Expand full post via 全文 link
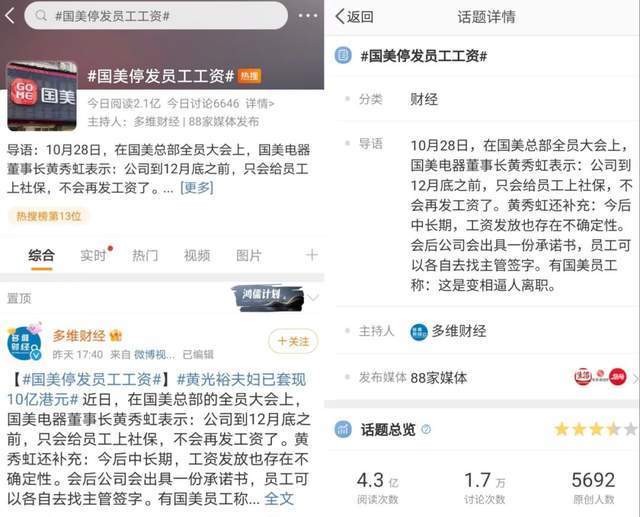The width and height of the screenshot is (640, 517). 279,499
